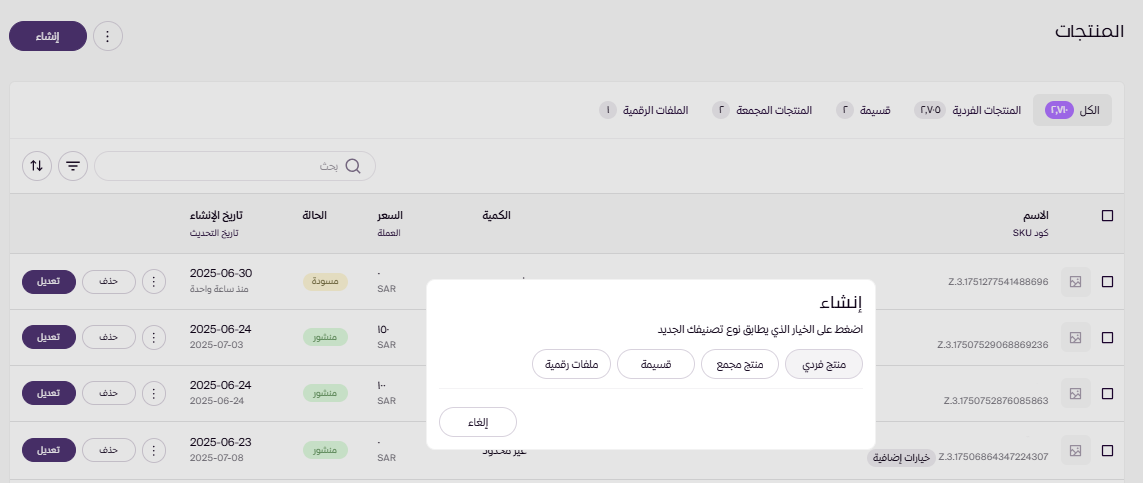Screen dimensions: 1143x483
Task: Open the filter icon next to search
Action: (x=73, y=166)
